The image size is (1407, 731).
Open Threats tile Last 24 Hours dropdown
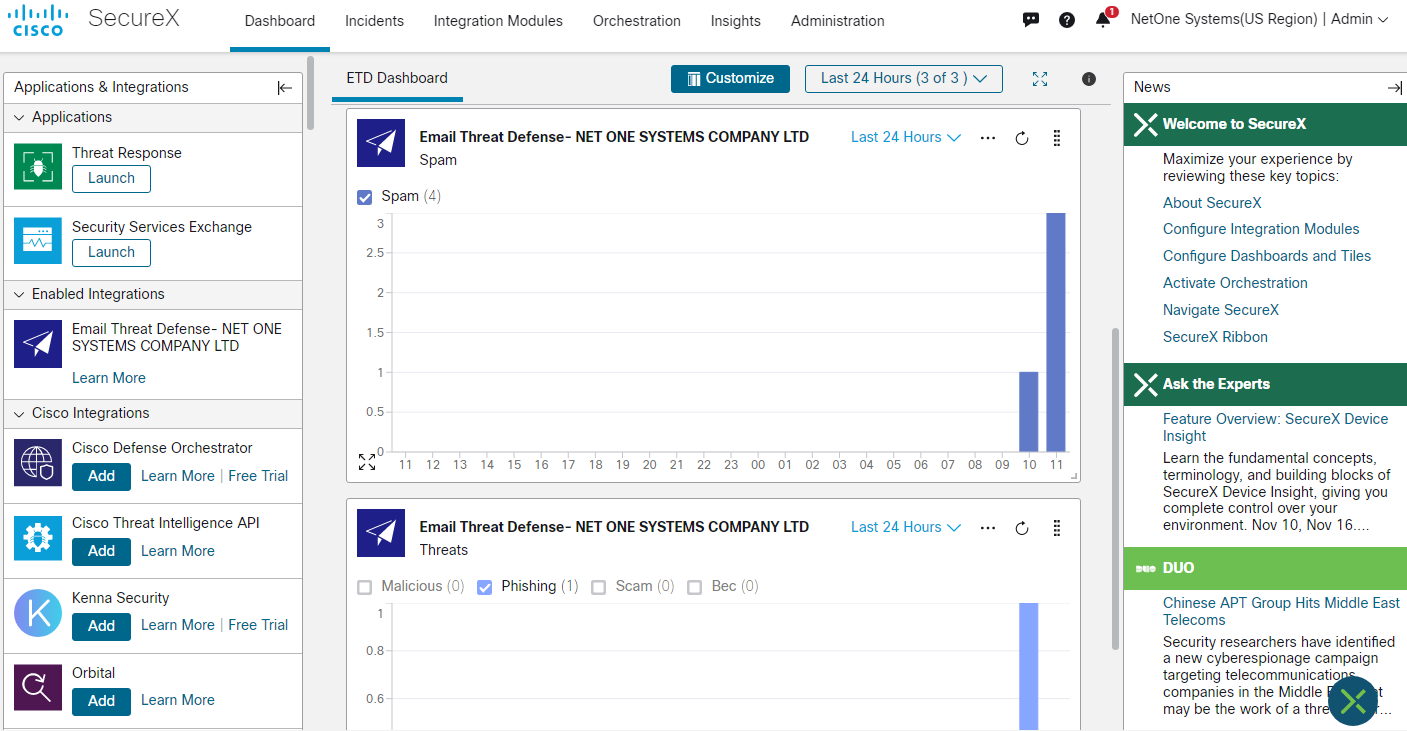pos(906,528)
